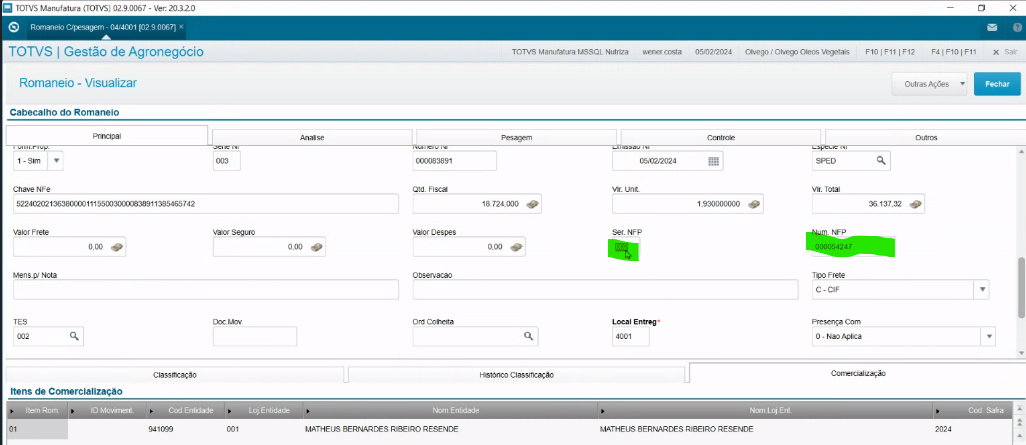1026x445 pixels.
Task: Expand the Nom Entidade column header arrow
Action: [309, 410]
